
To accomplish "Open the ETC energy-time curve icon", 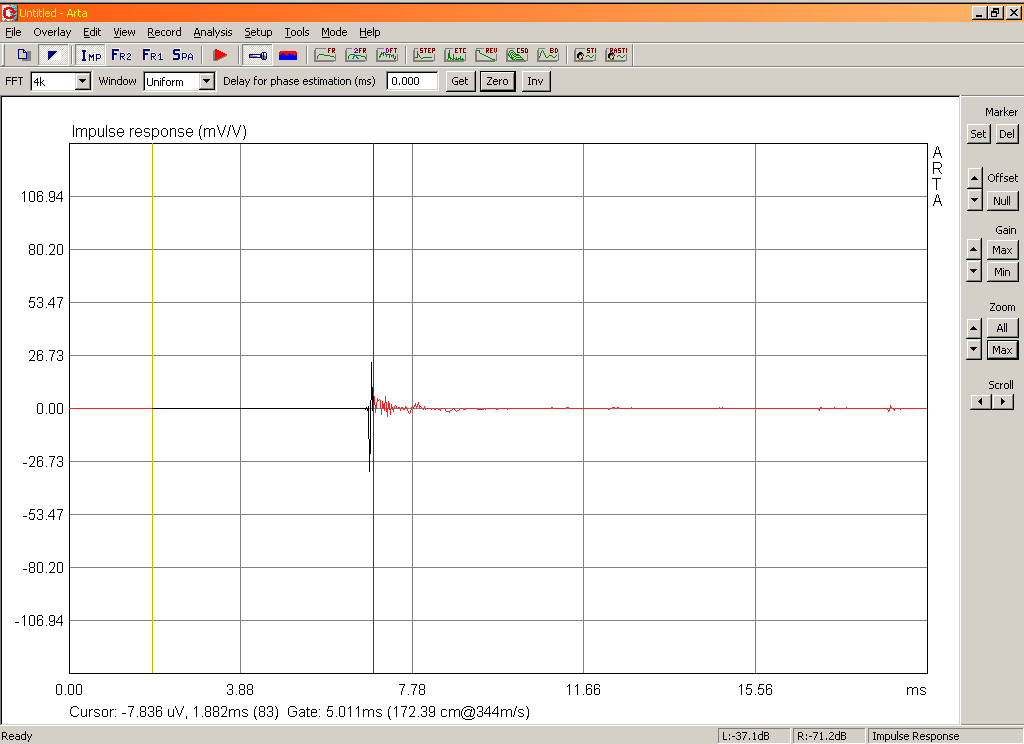I will pyautogui.click(x=455, y=56).
